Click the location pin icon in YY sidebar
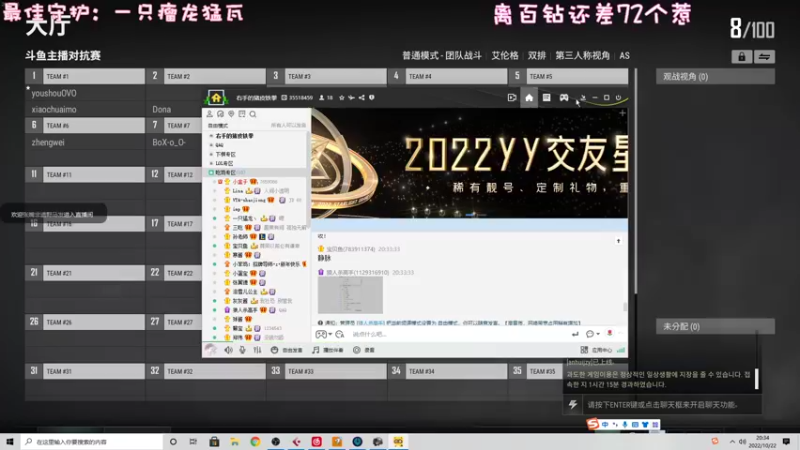Viewport: 800px width, 450px height. 231,114
